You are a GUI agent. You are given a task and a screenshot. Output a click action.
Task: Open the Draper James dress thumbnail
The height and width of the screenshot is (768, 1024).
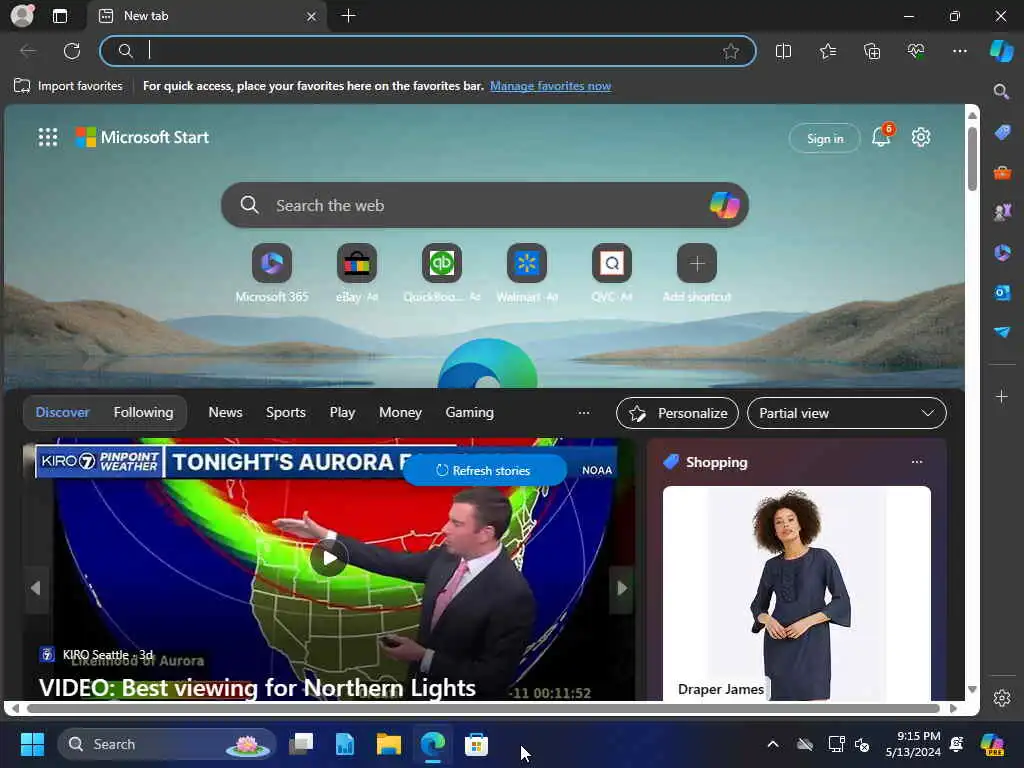point(797,593)
